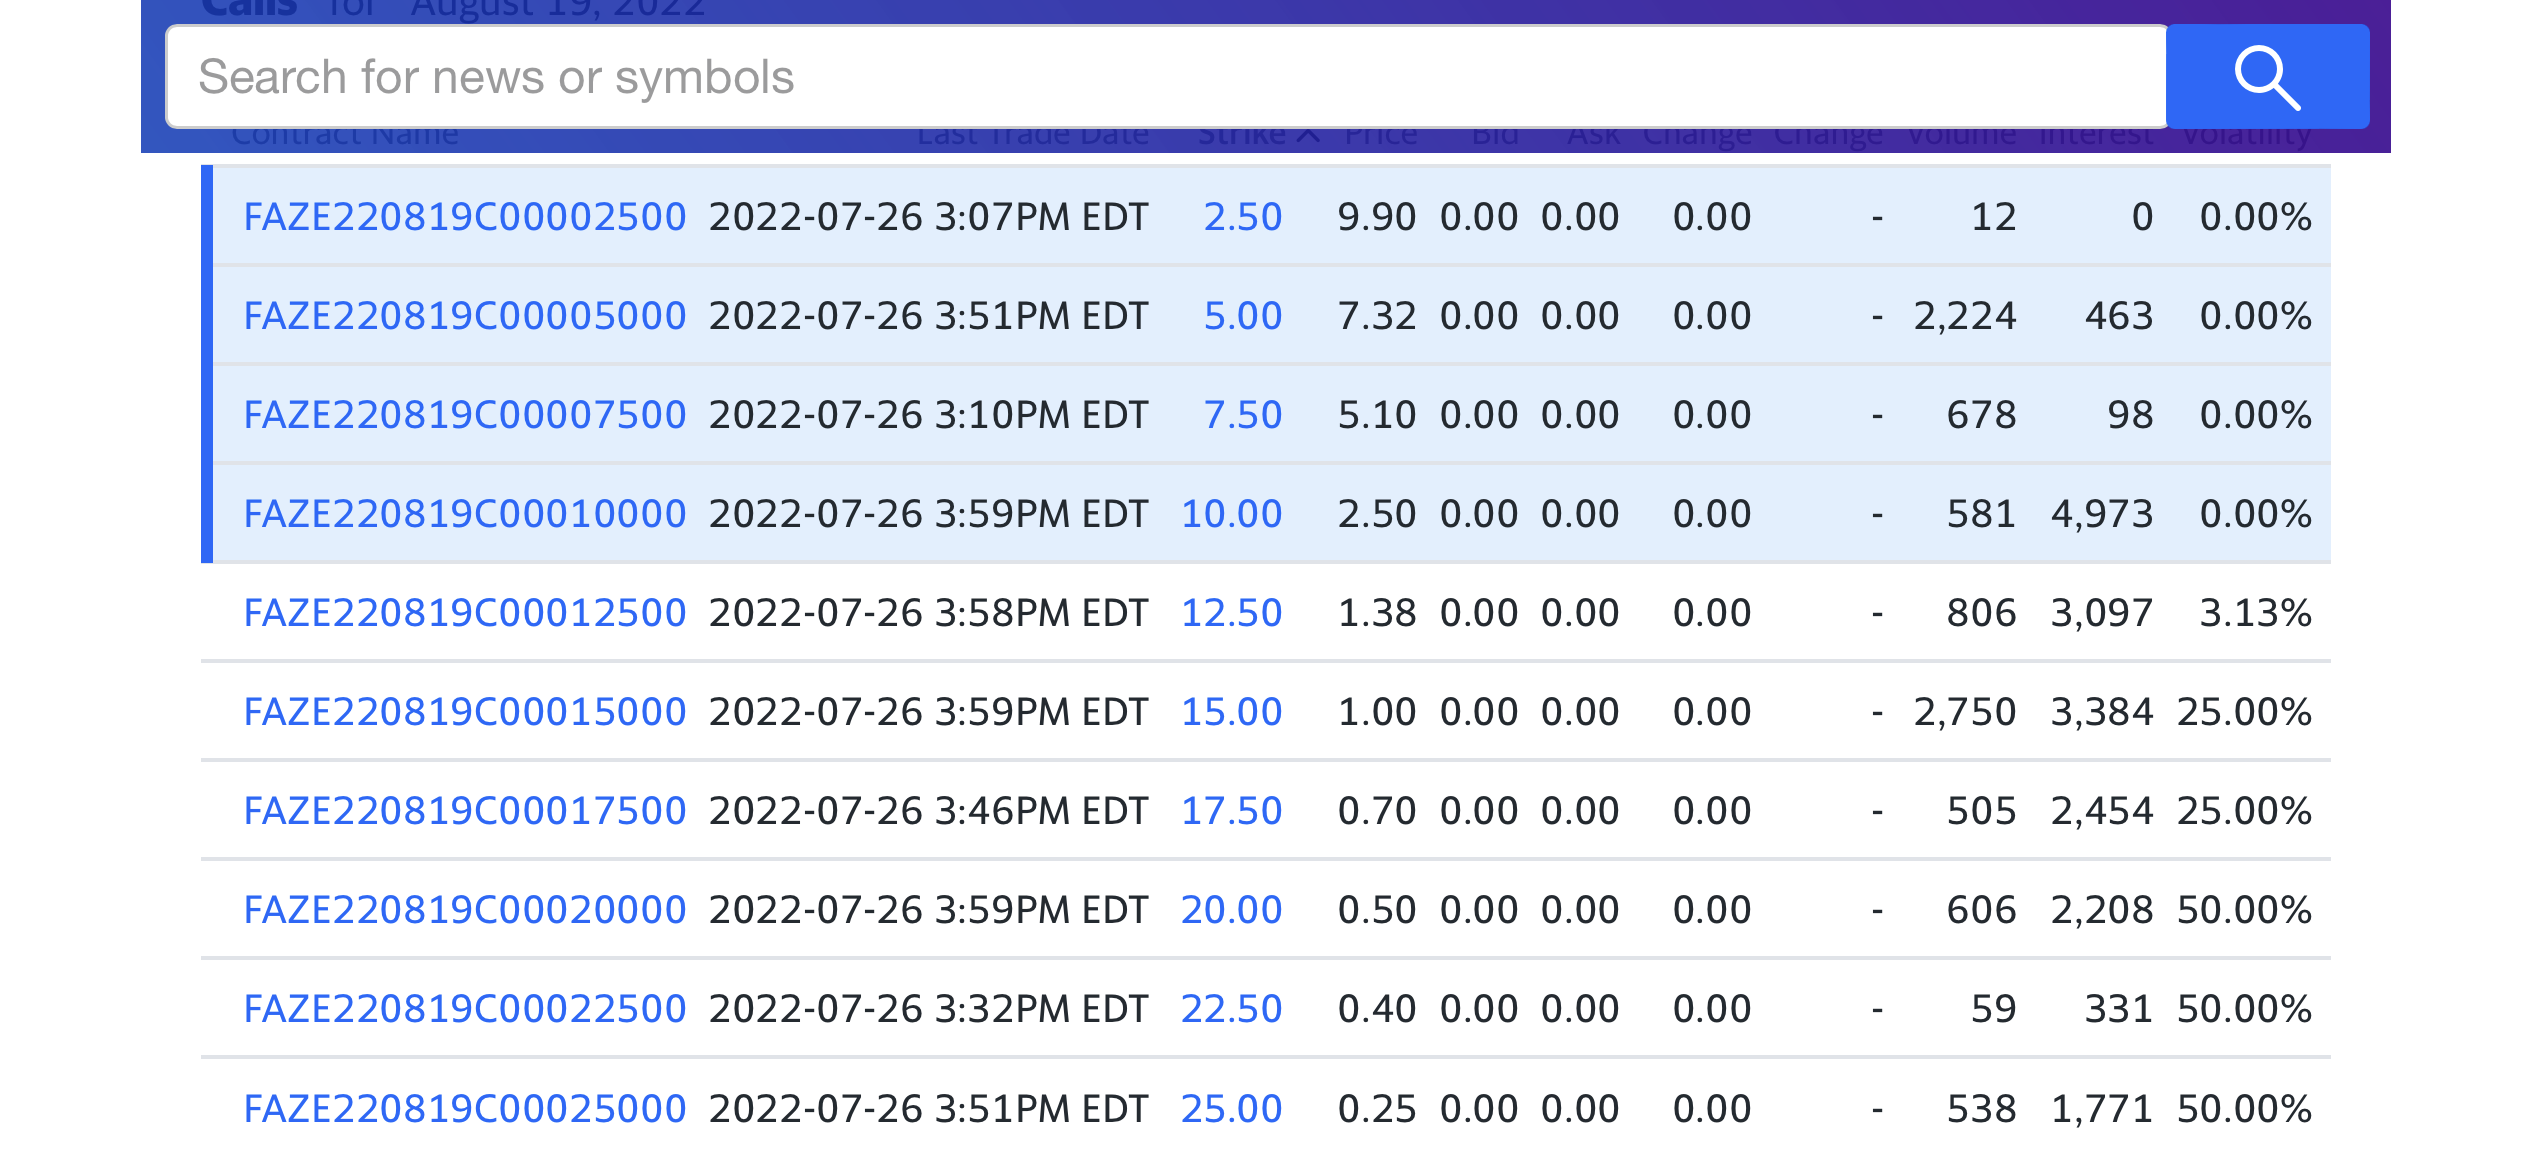The image size is (2532, 1170).
Task: Click volume value 678
Action: (1981, 415)
